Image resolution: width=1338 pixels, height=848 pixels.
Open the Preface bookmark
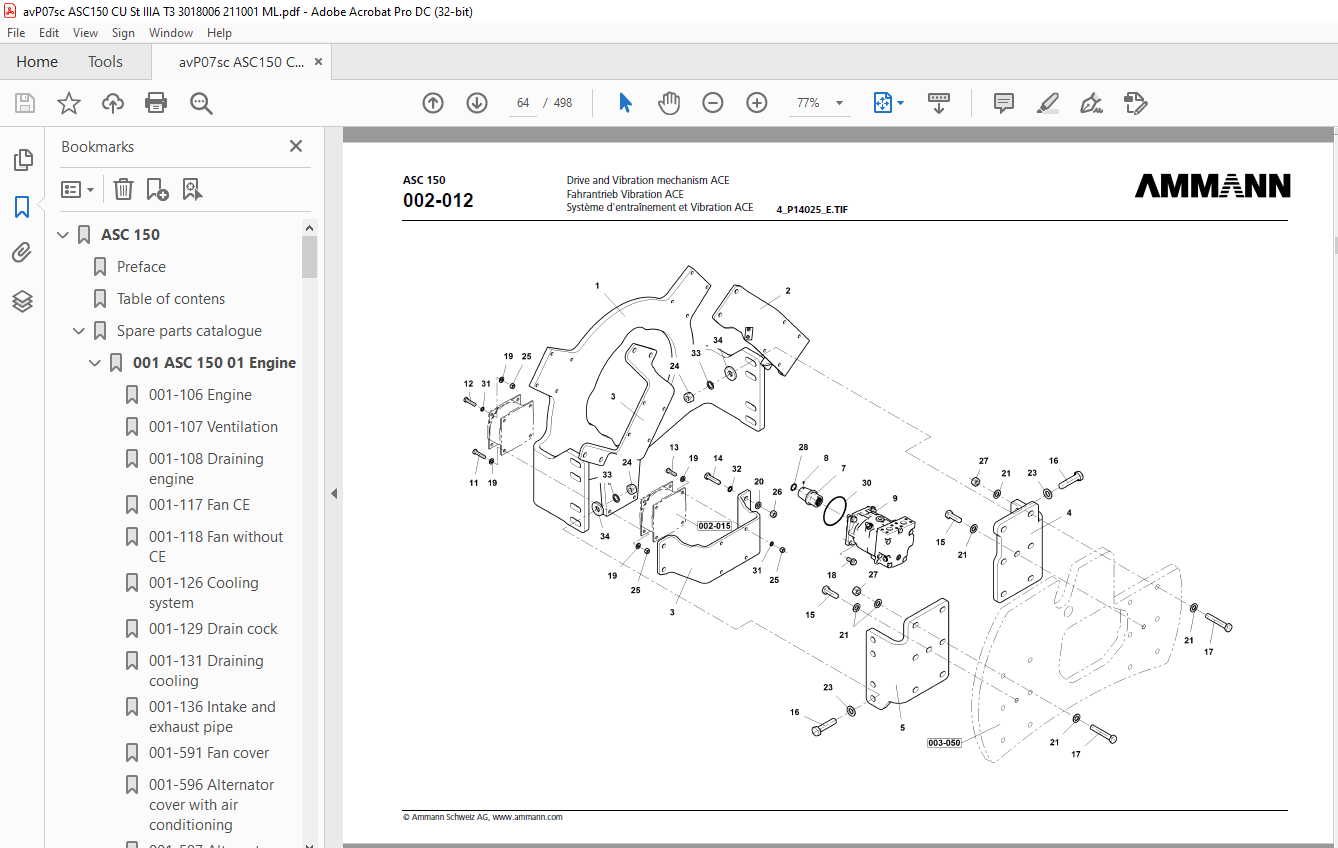coord(141,267)
